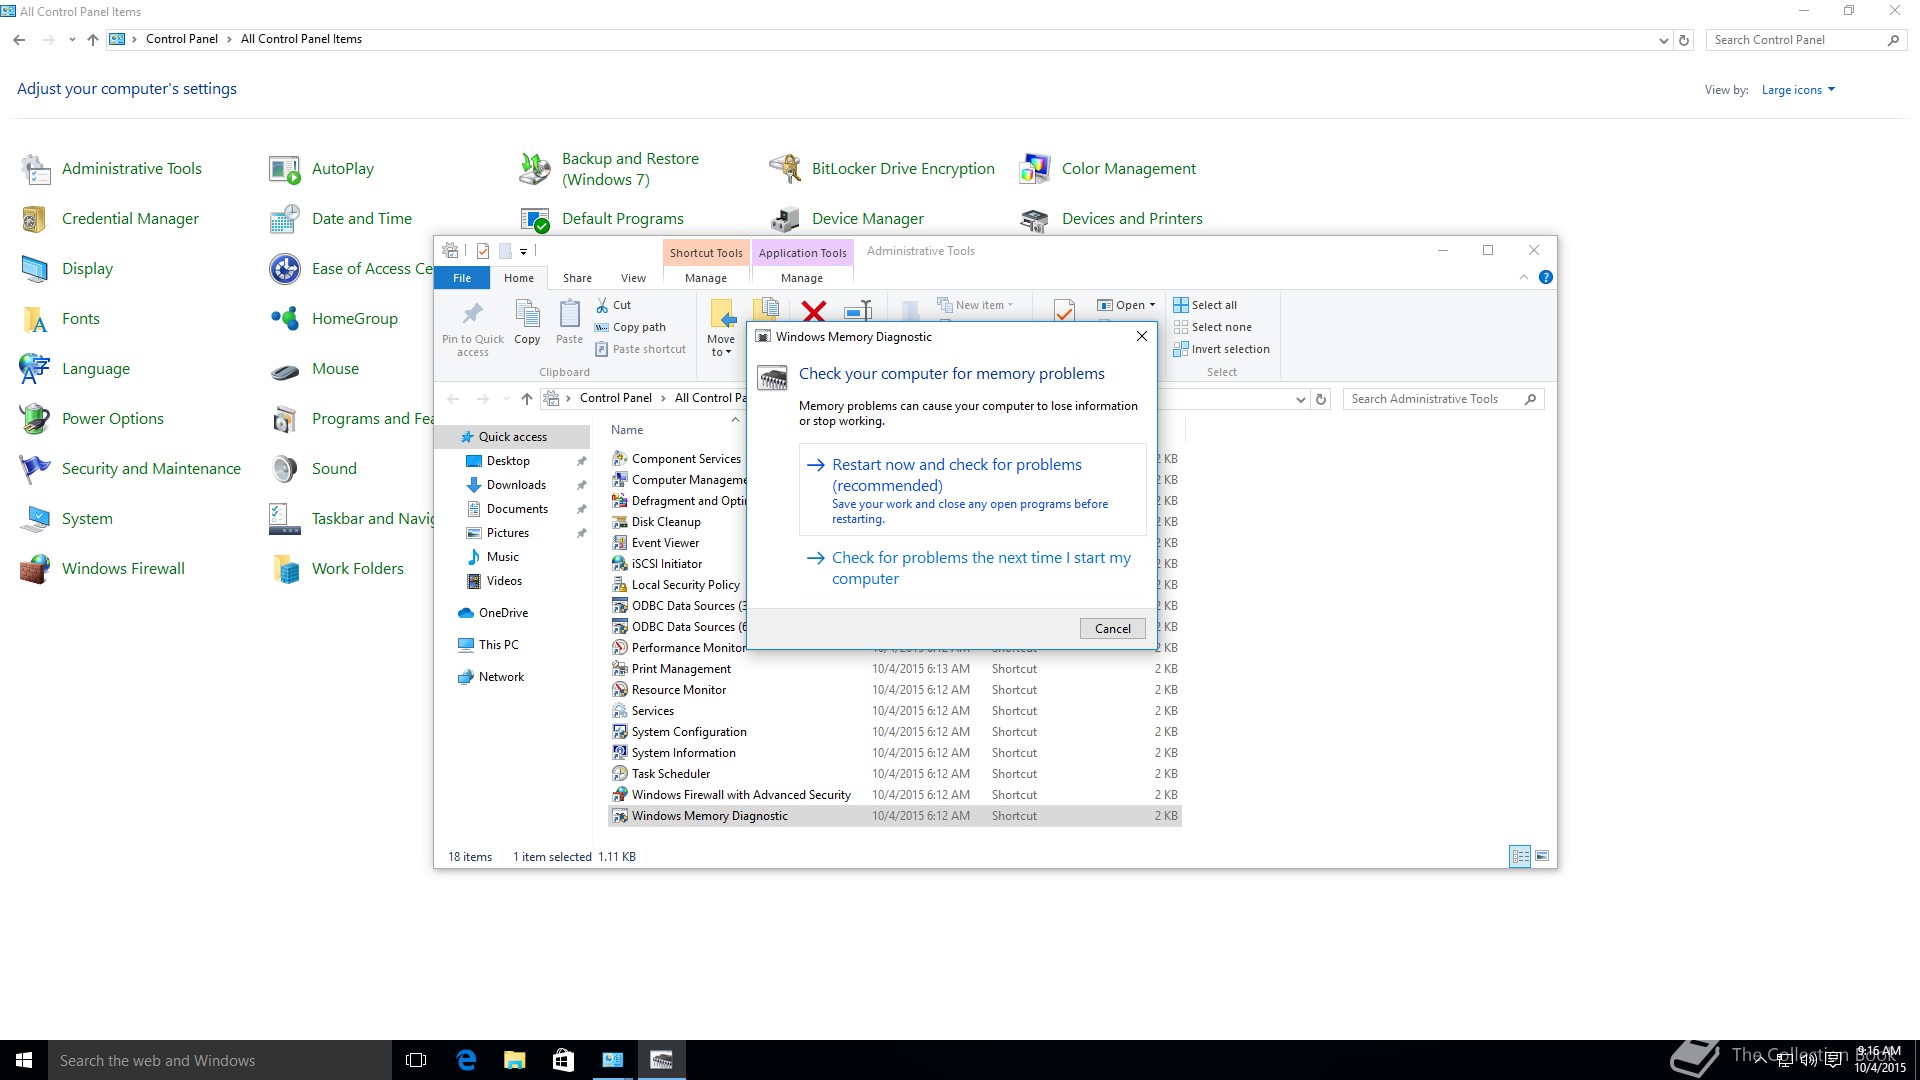Viewport: 1920px width, 1080px height.
Task: Open the Explorer ribbon help icon
Action: pyautogui.click(x=1546, y=277)
